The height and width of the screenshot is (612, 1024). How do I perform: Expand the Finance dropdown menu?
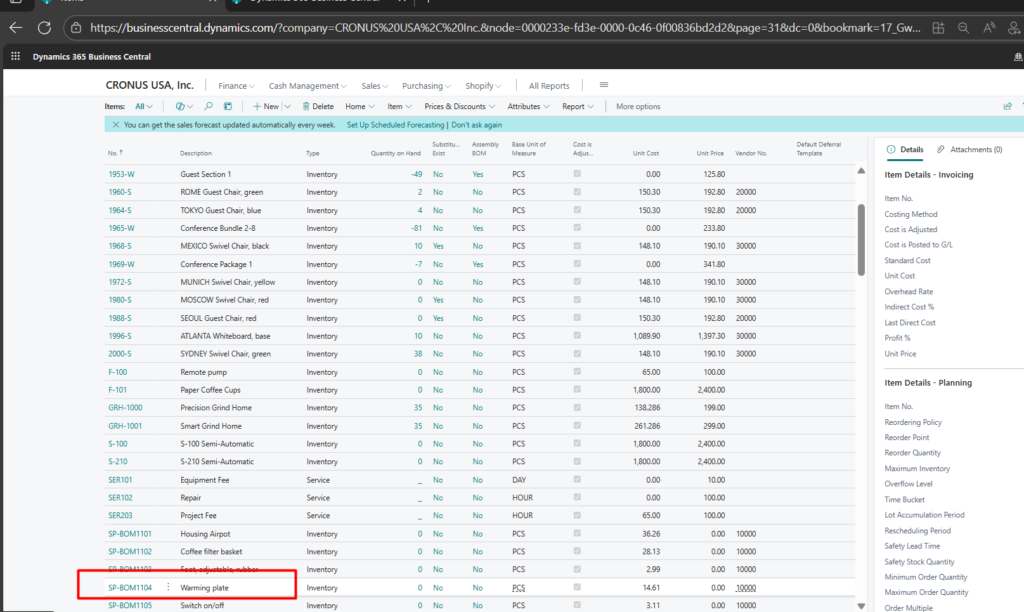click(x=236, y=86)
